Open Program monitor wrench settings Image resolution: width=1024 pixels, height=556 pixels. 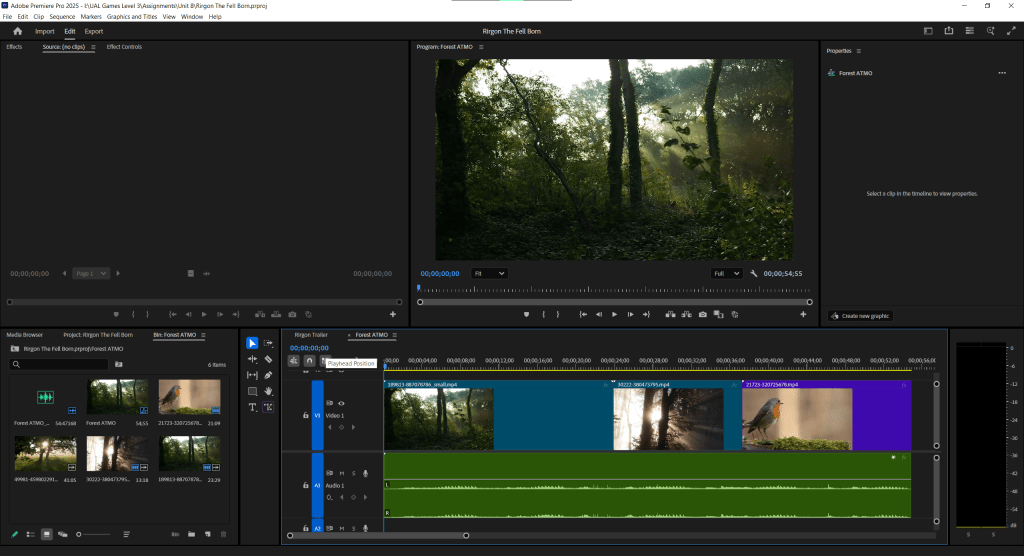tap(753, 273)
